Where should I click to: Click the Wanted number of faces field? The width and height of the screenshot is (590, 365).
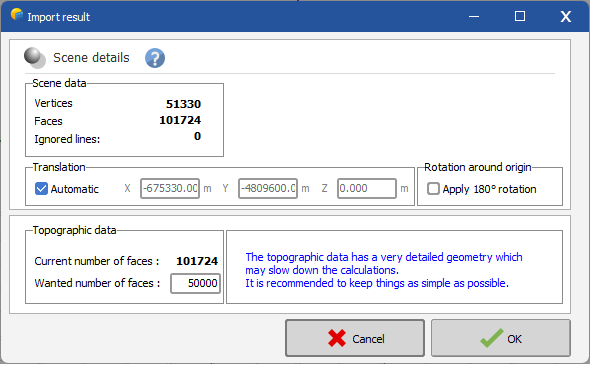[x=195, y=283]
